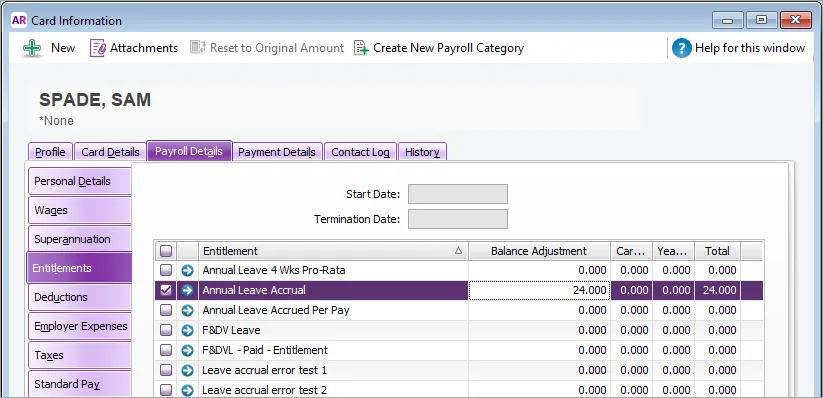The width and height of the screenshot is (823, 398).
Task: Switch to the Profile tab
Action: (x=50, y=152)
